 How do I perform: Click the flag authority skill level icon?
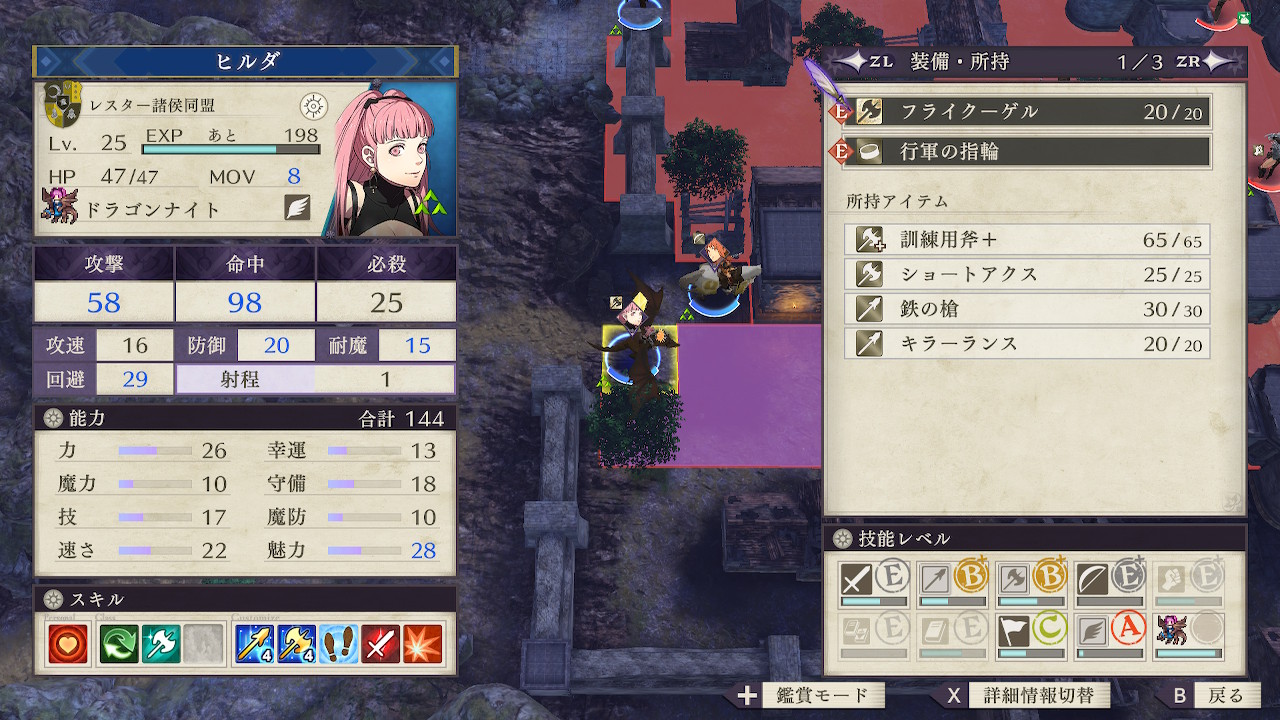tap(1014, 631)
